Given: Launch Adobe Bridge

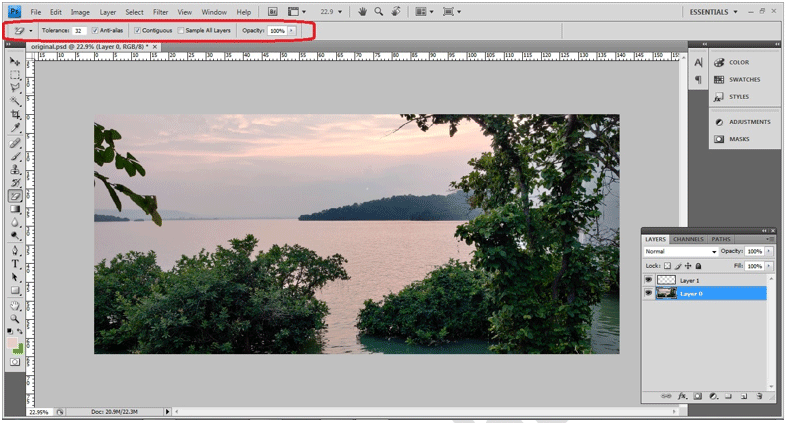Looking at the screenshot, I should click(273, 12).
